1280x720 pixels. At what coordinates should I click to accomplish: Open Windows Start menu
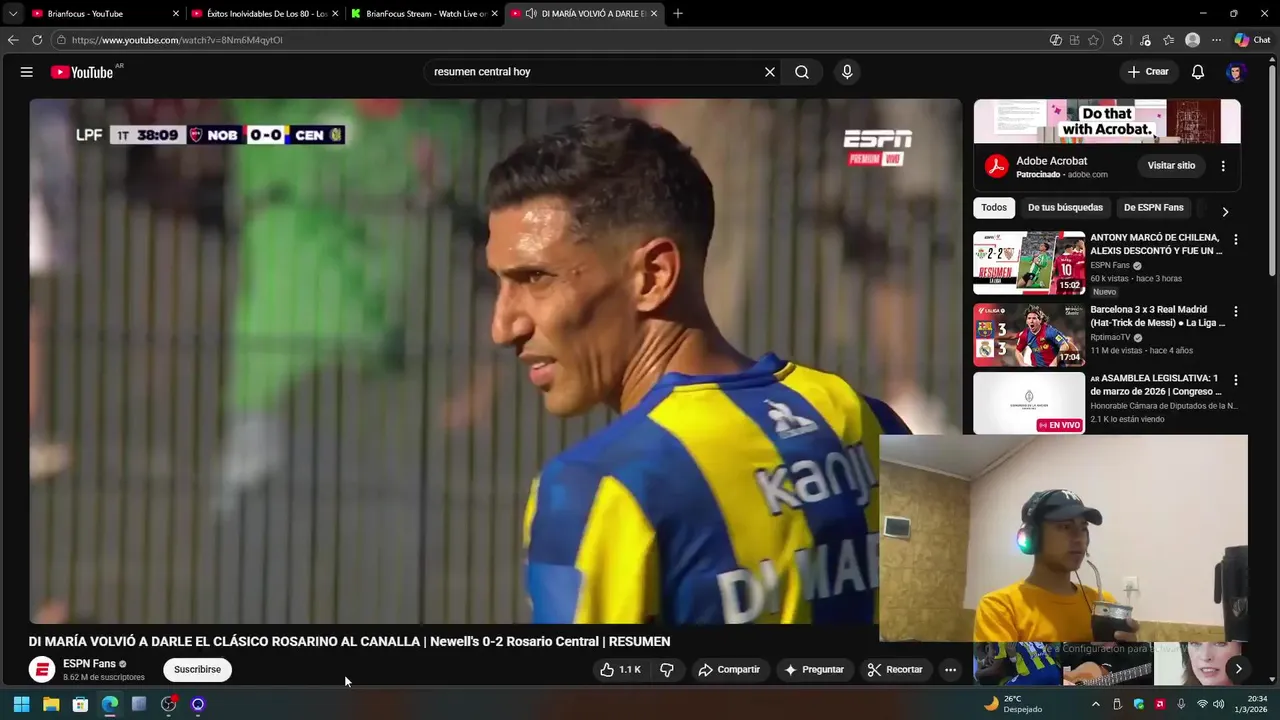tap(21, 704)
